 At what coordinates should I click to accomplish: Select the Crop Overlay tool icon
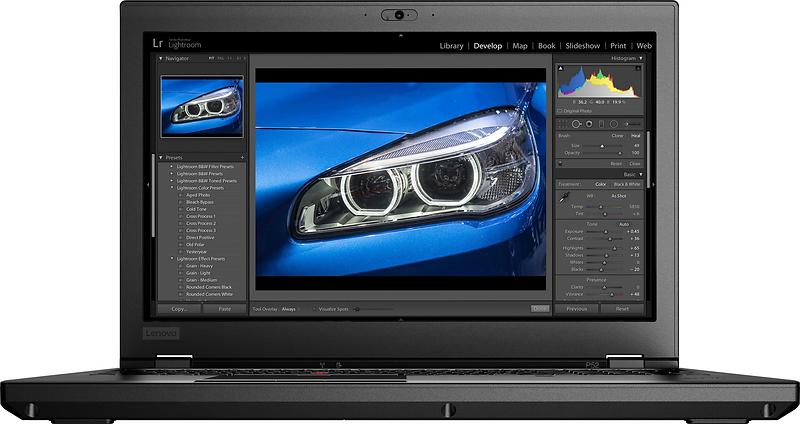tap(564, 123)
